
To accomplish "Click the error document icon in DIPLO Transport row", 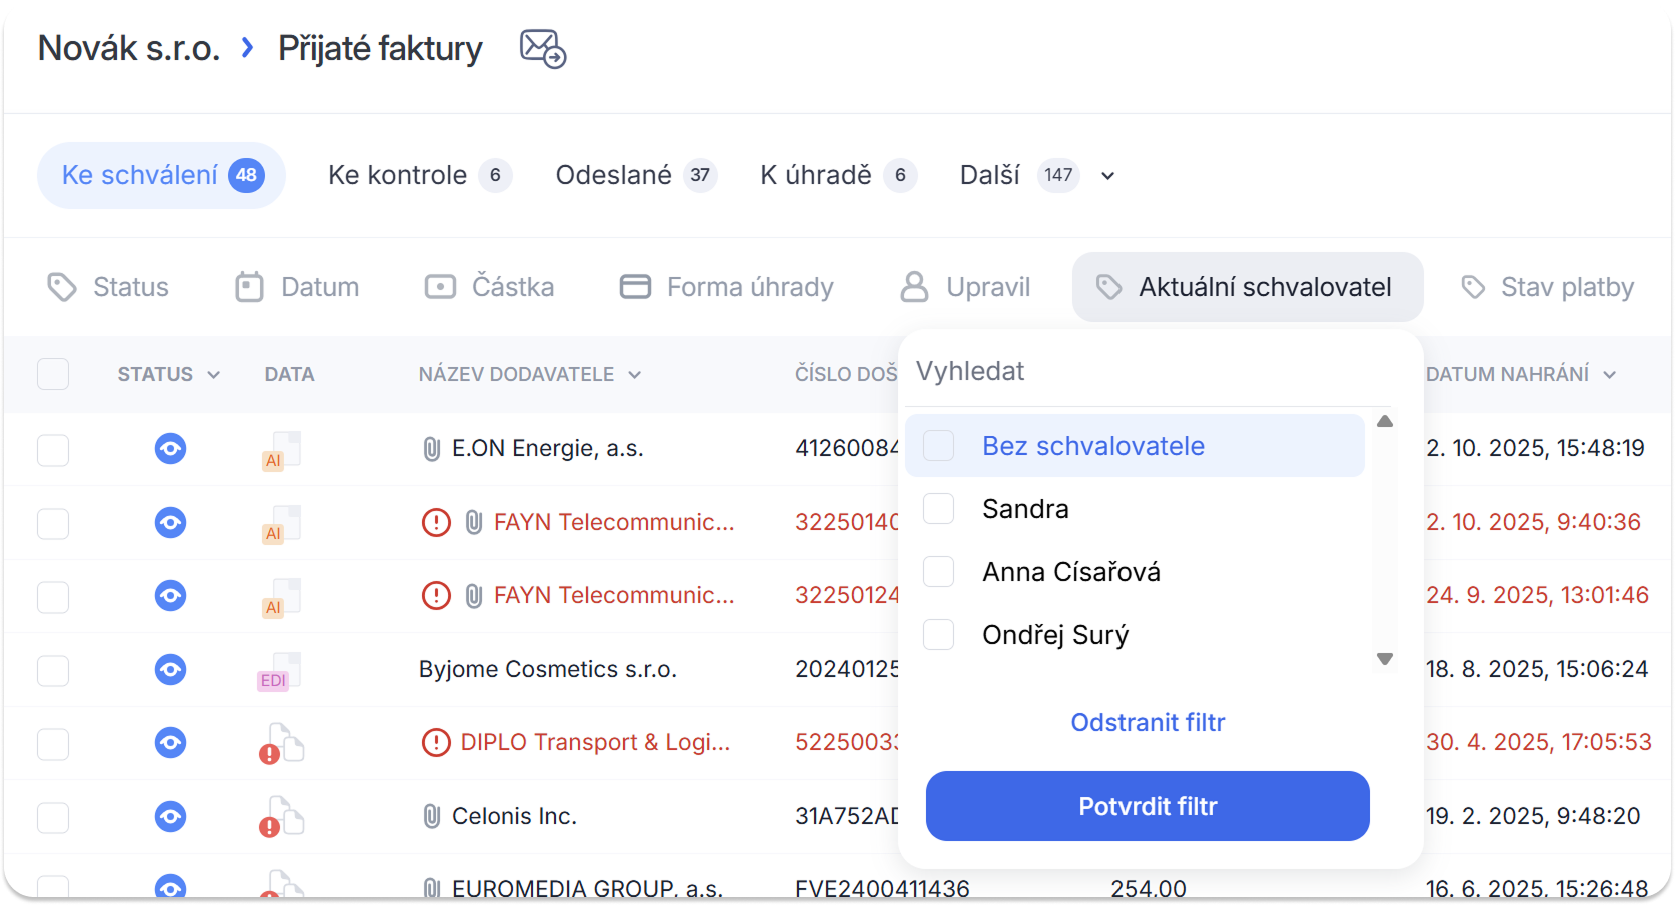I will (x=281, y=744).
